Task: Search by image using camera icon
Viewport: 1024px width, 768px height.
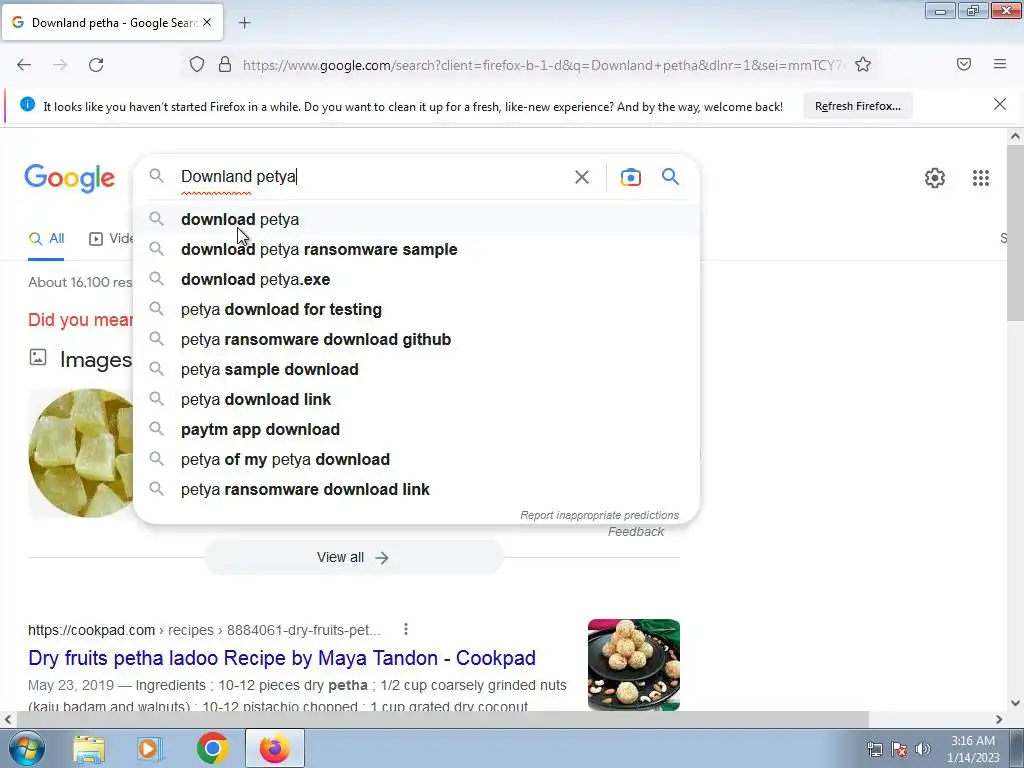Action: (630, 177)
